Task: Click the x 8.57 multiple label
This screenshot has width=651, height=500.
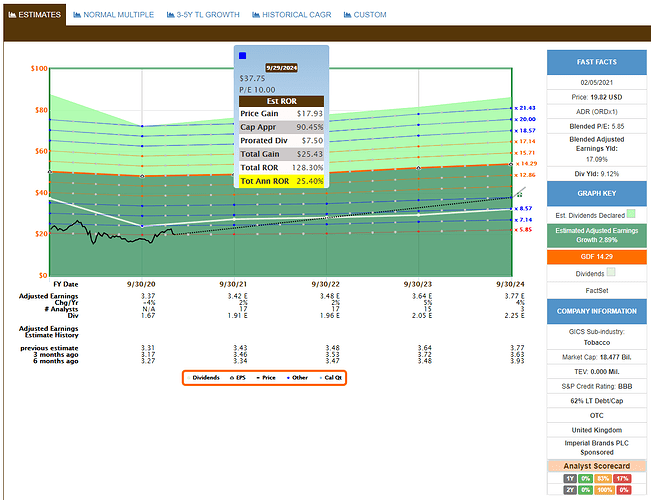Action: point(523,208)
